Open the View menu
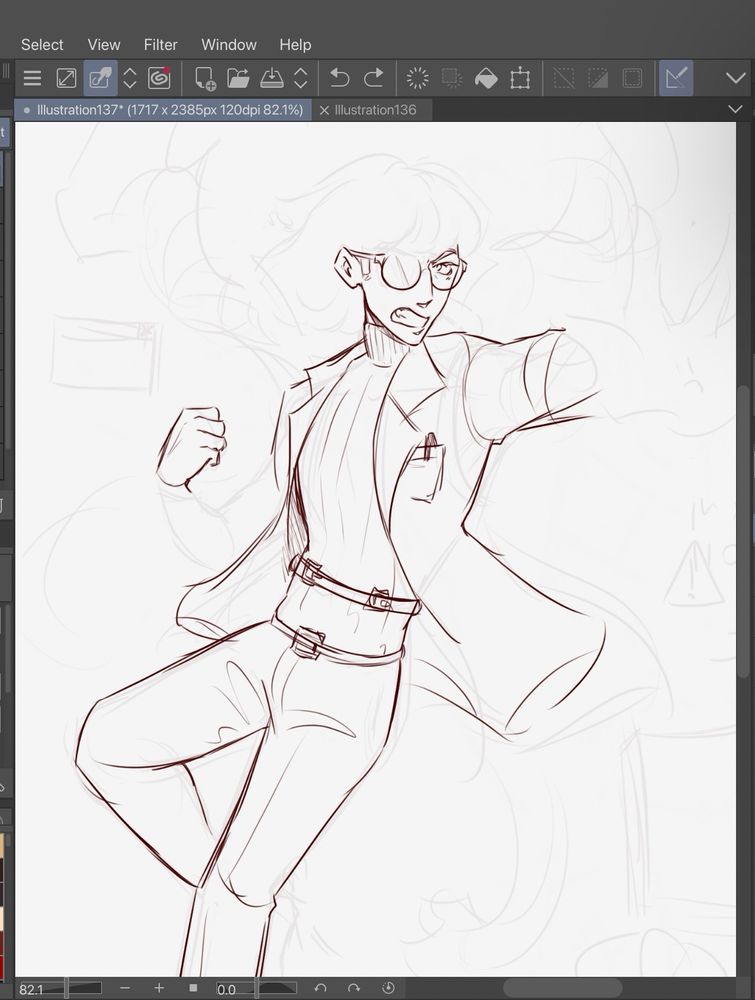The image size is (755, 1000). [104, 45]
